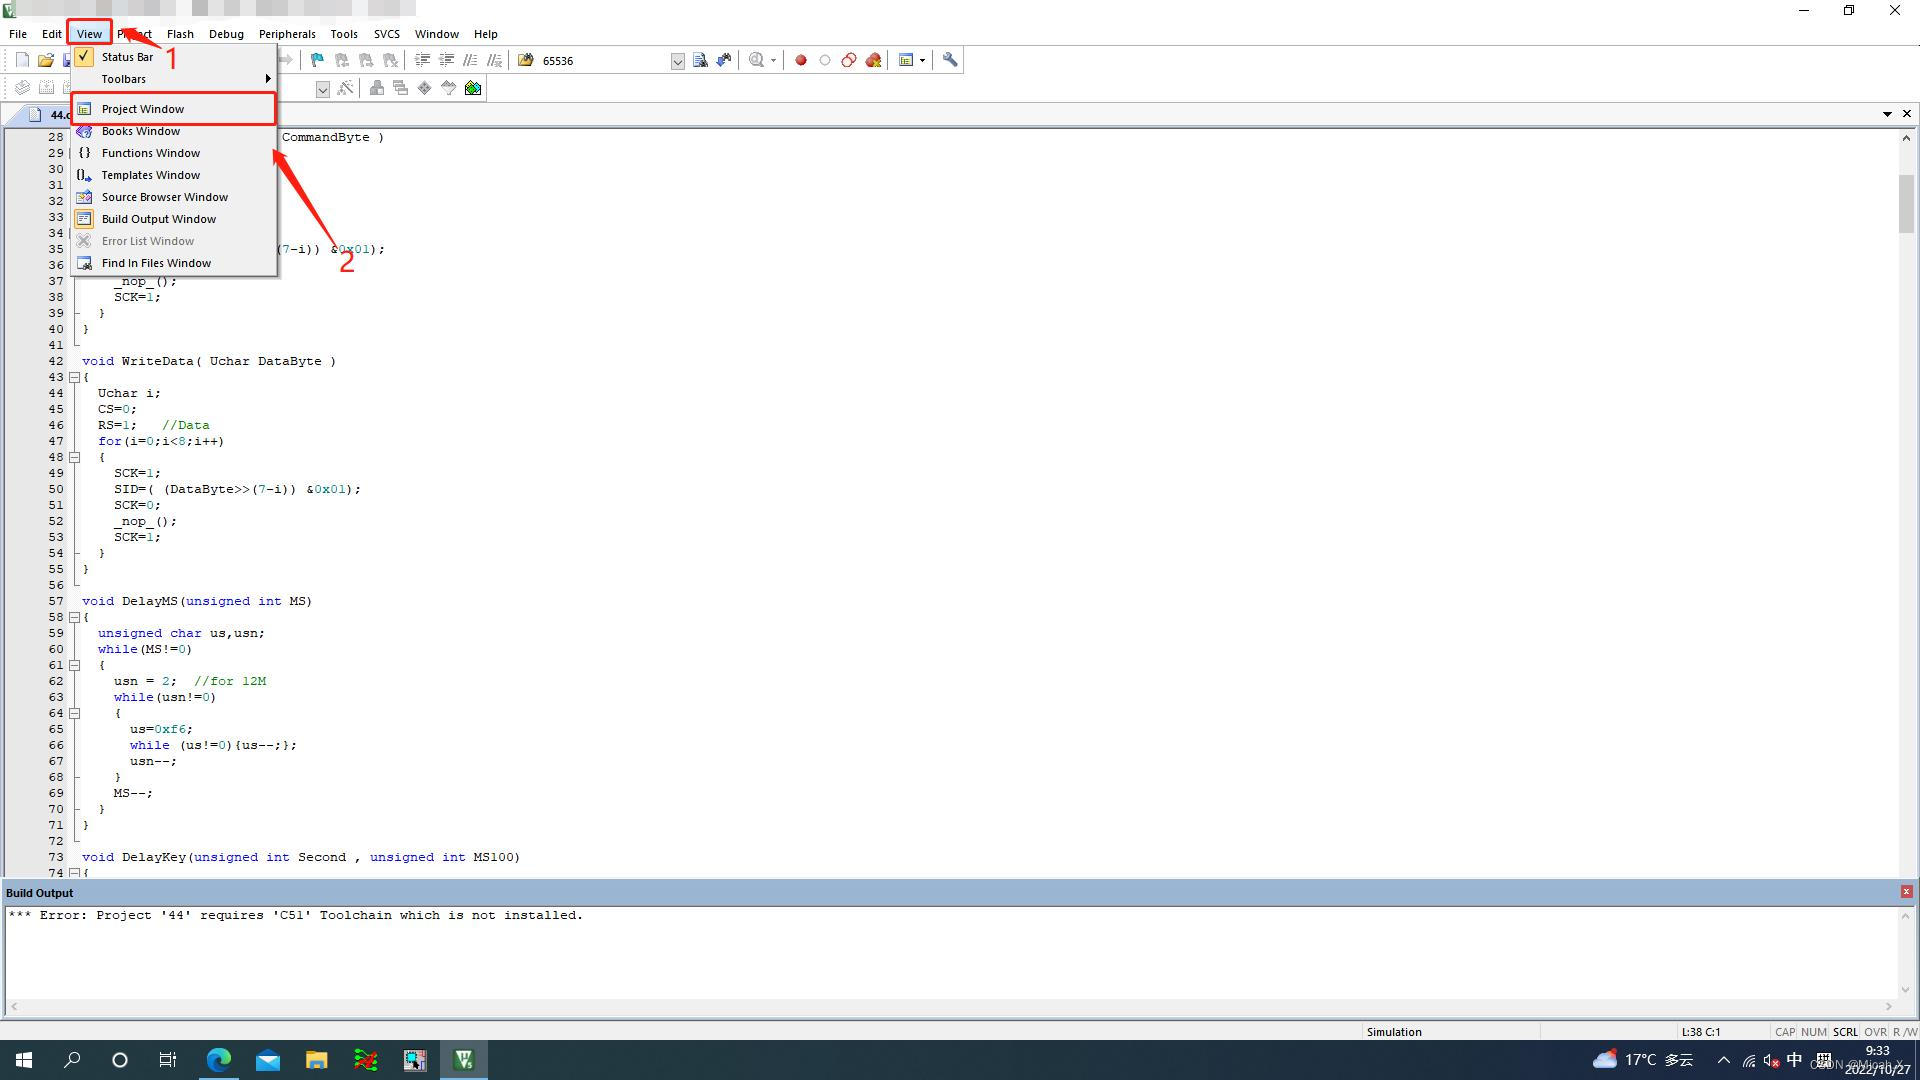The image size is (1920, 1080).
Task: Click the New file icon
Action: click(x=22, y=60)
